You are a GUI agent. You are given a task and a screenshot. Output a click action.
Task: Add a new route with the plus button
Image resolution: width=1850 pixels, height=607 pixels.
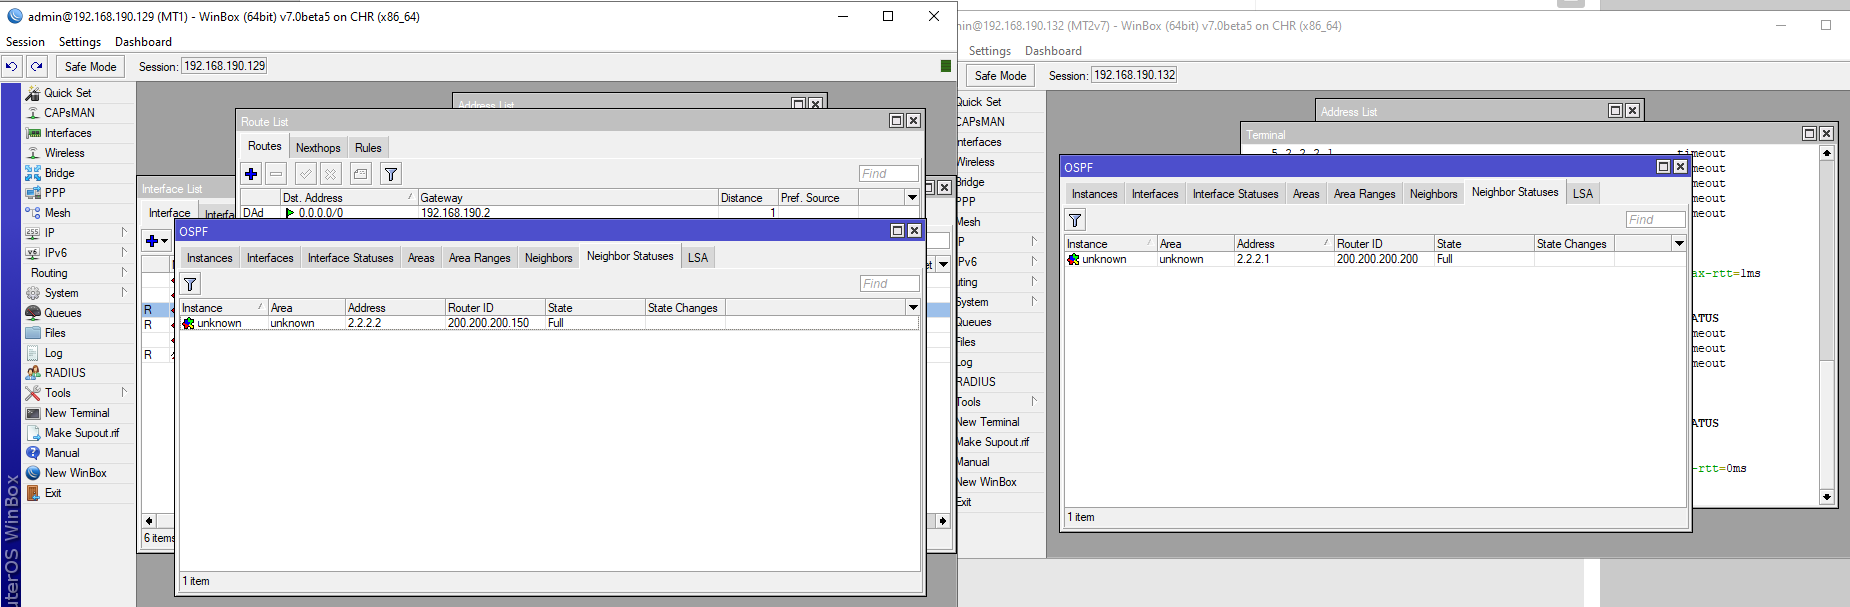pyautogui.click(x=251, y=174)
